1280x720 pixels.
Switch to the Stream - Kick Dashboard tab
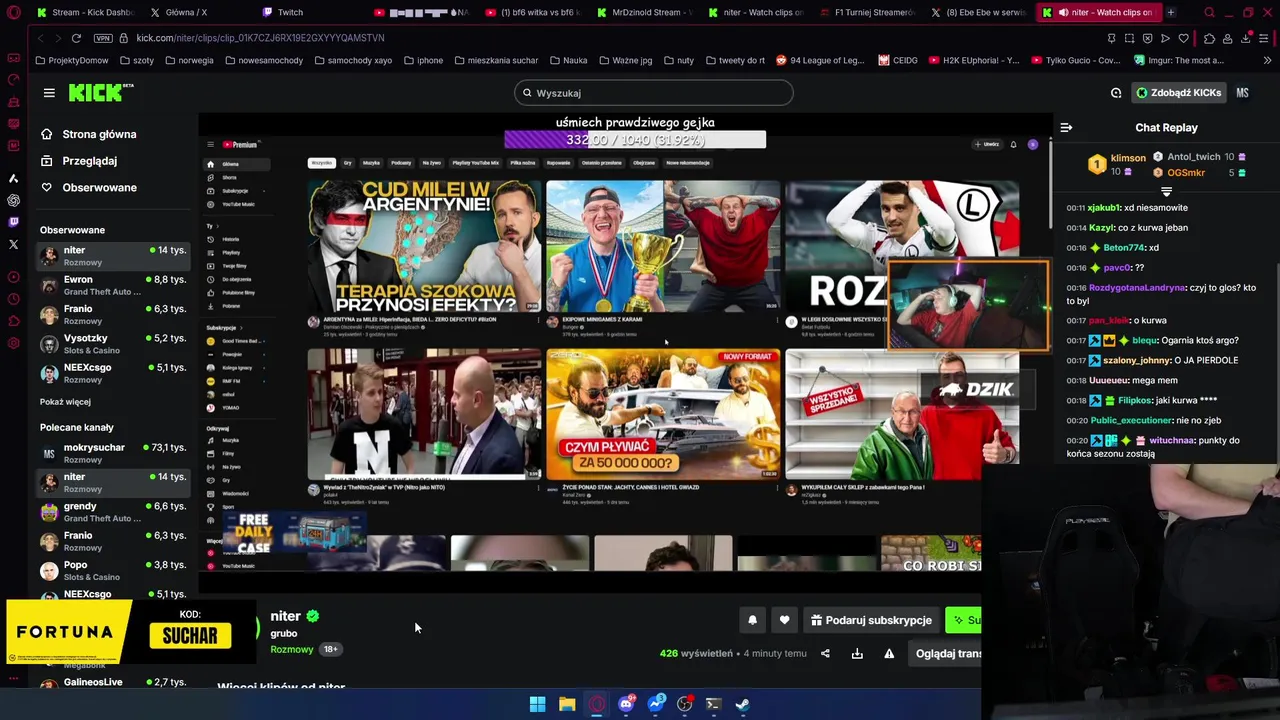85,12
